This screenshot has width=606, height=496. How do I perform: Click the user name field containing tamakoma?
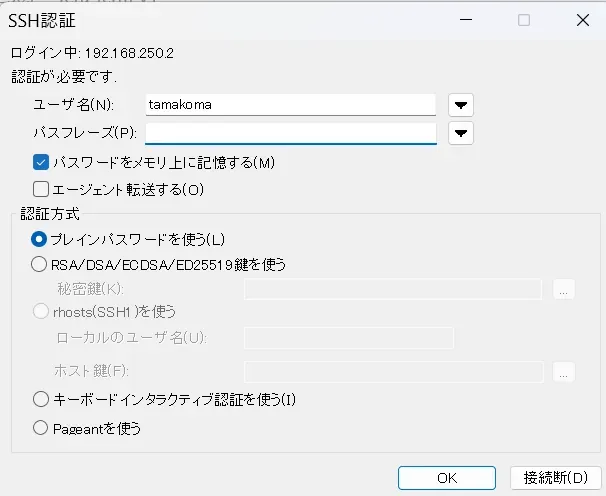point(290,105)
